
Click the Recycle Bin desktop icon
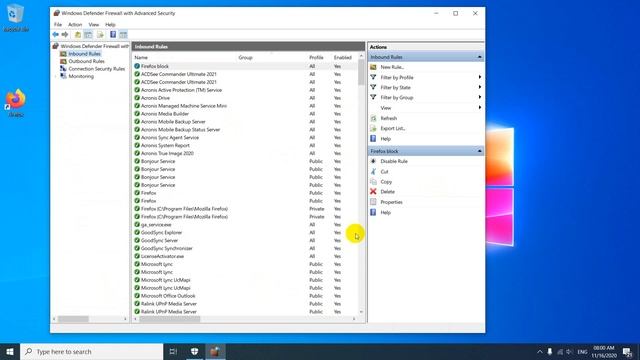(16, 14)
